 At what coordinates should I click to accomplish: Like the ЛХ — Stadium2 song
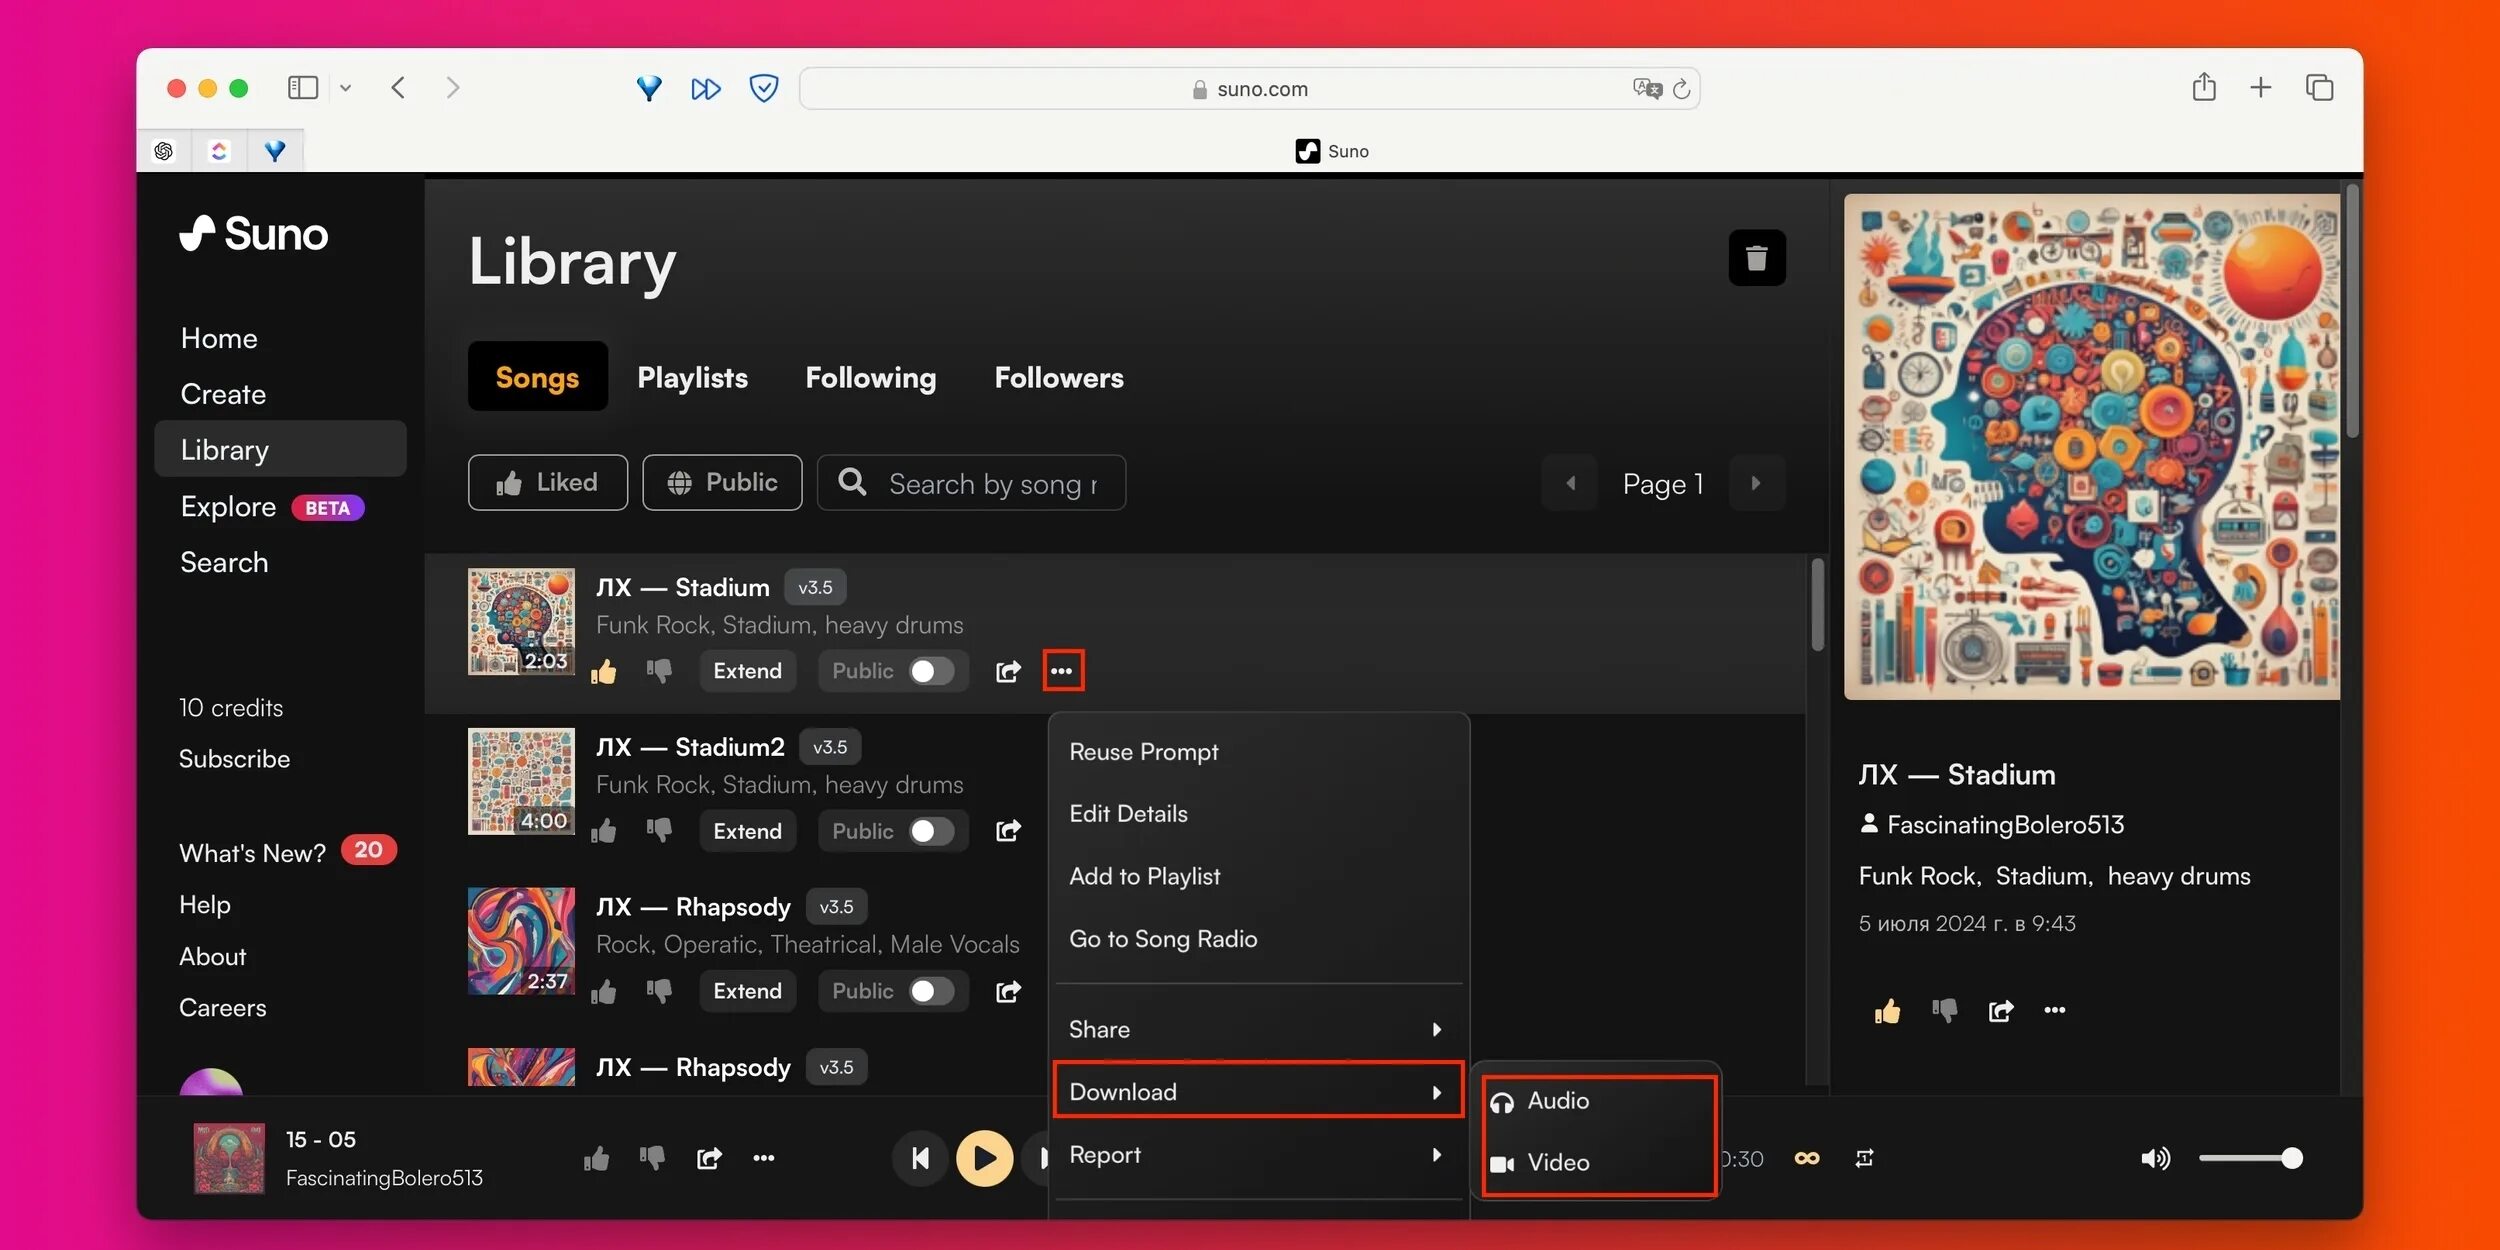pos(603,831)
